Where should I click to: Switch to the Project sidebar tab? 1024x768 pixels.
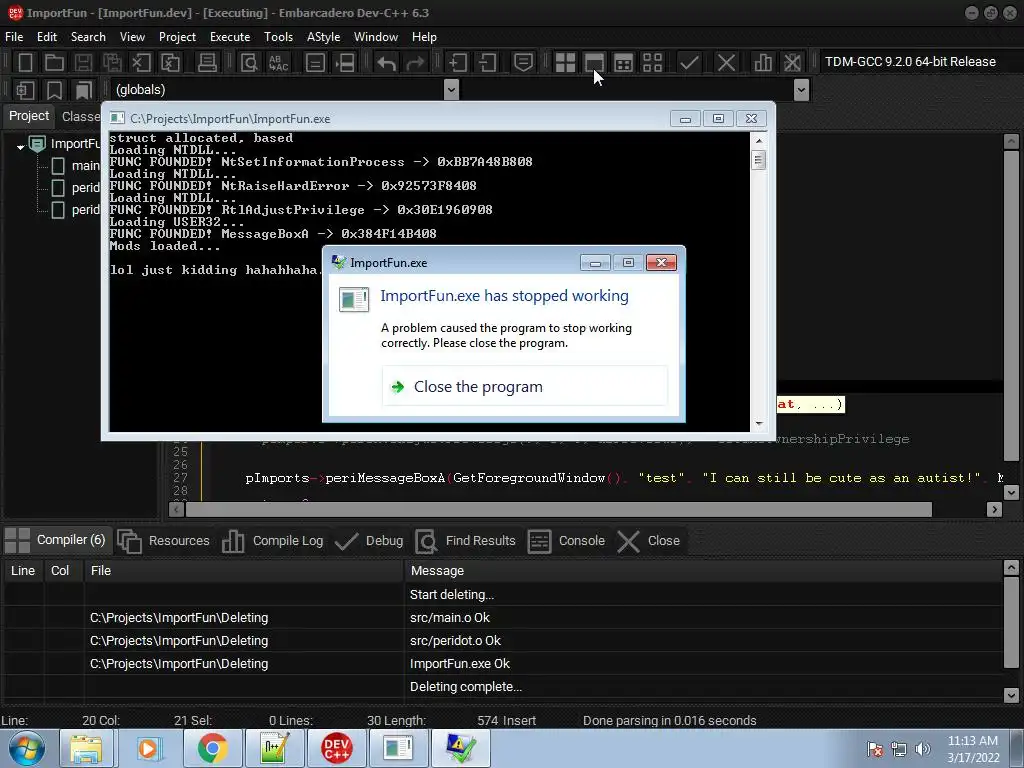point(29,116)
